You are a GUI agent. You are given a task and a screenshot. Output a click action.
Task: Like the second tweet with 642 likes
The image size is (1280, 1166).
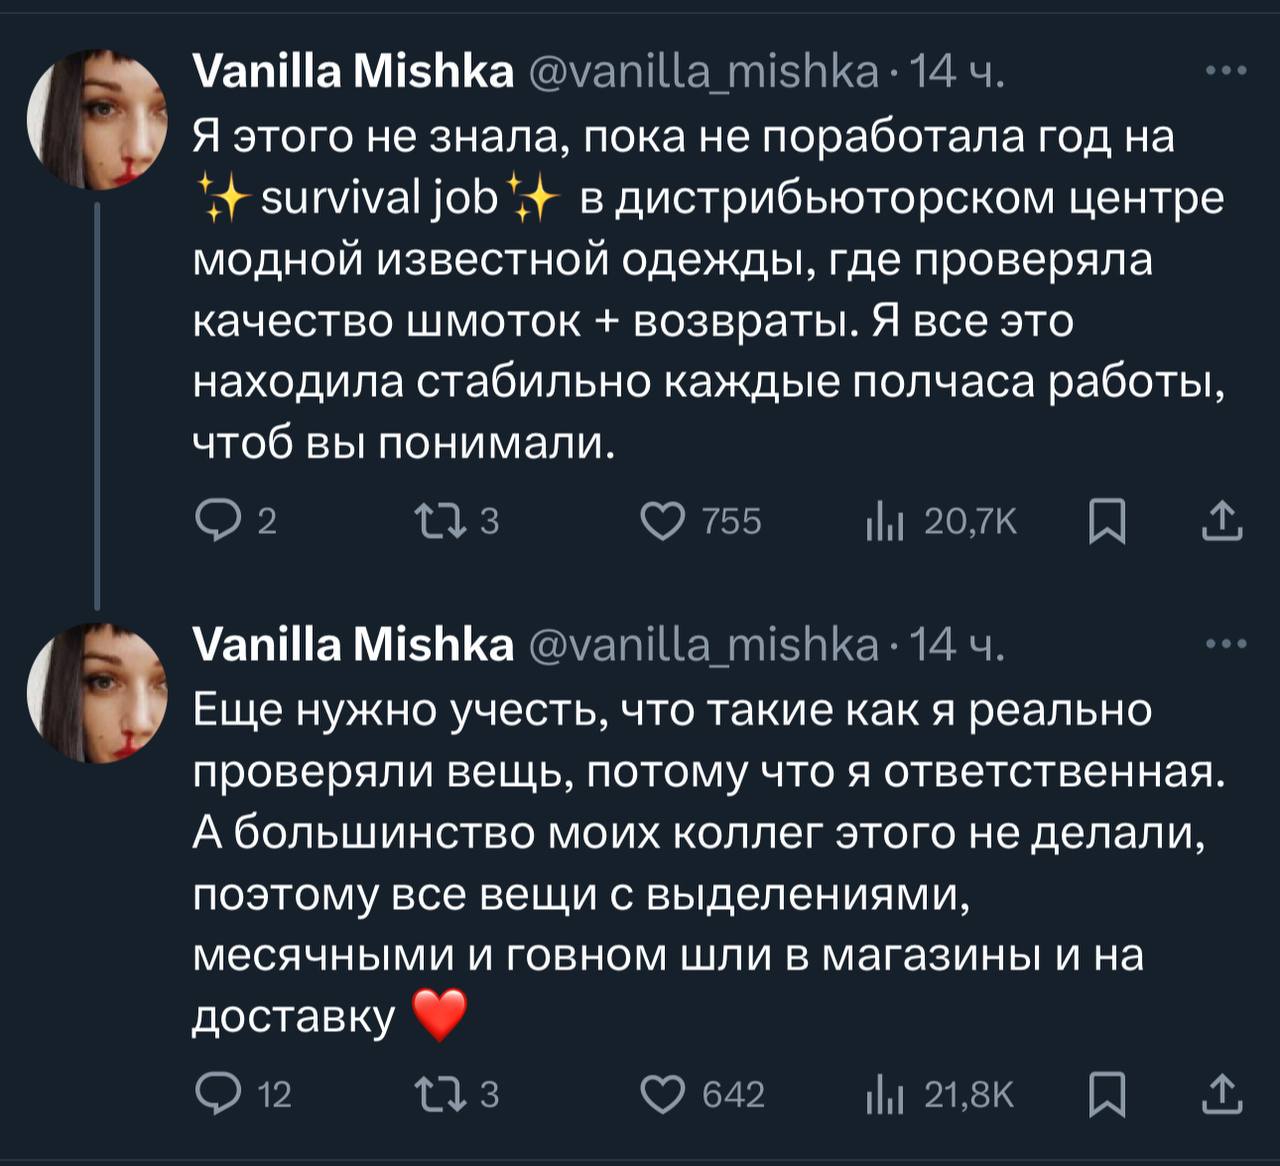662,1094
